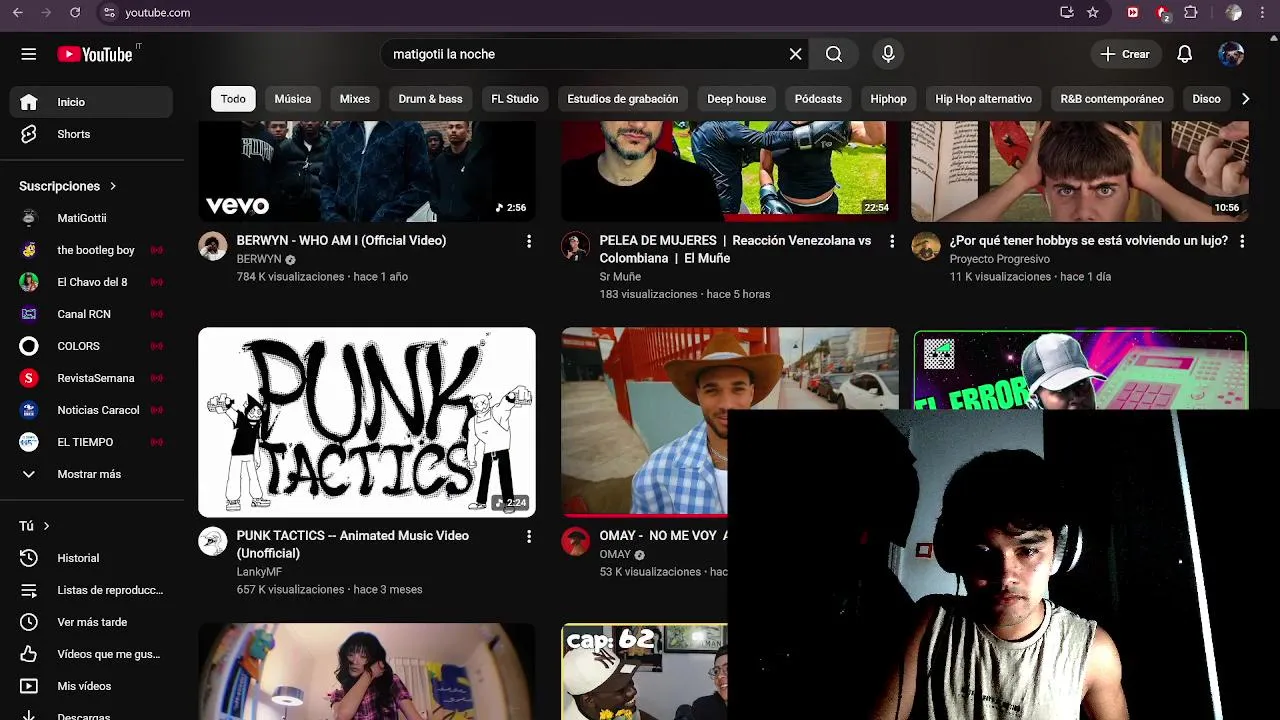
Task: Open the browser three-dot menu
Action: 1264,13
